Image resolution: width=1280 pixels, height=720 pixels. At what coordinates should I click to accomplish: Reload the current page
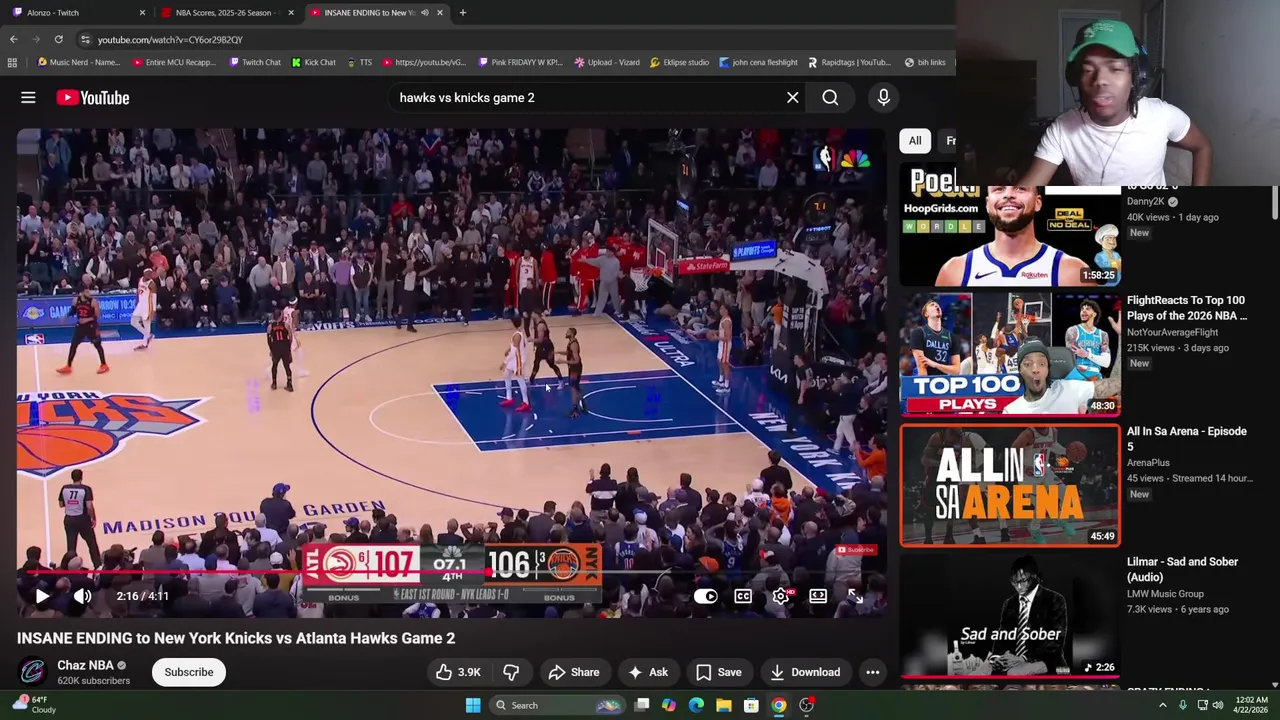point(58,39)
